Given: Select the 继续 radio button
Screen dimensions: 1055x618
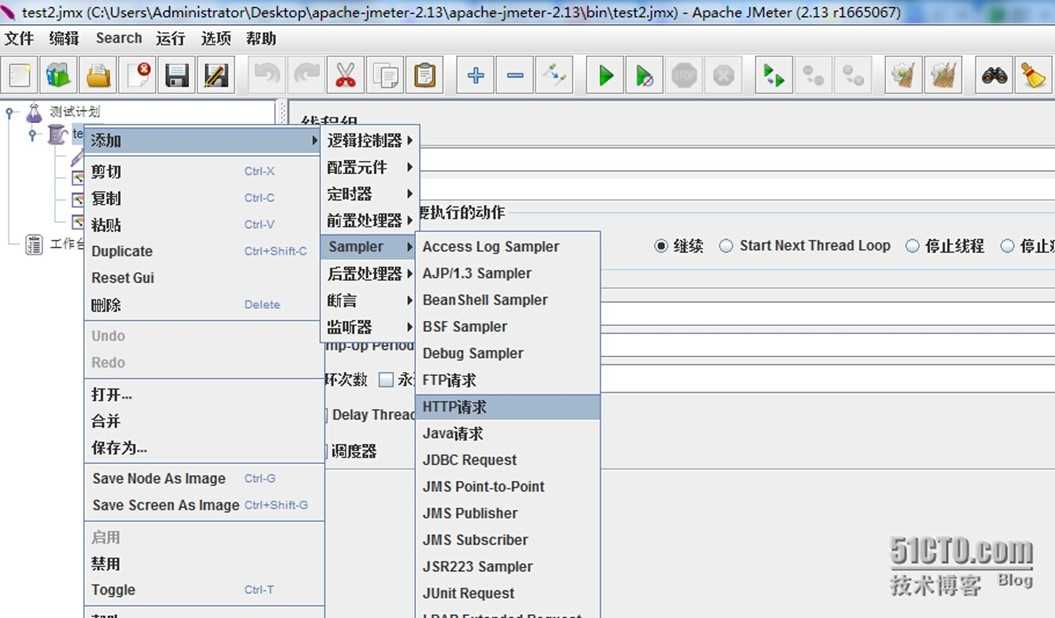Looking at the screenshot, I should (661, 246).
